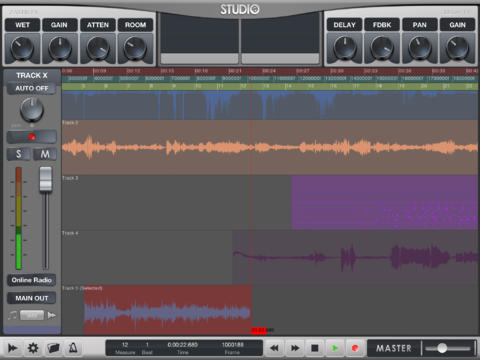This screenshot has width=480, height=360.
Task: Toggle the Solo S button
Action: click(19, 154)
